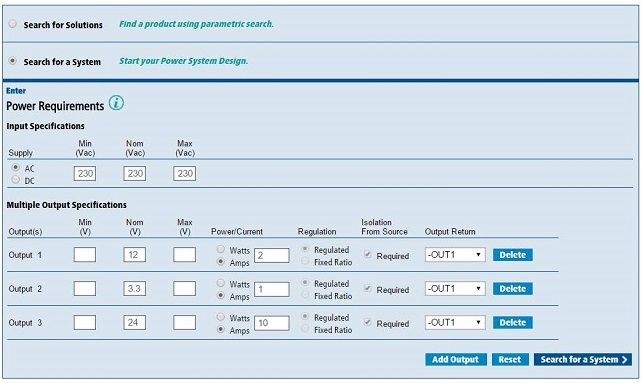The image size is (642, 383).
Task: Select Watts for Output 2
Action: 221,283
